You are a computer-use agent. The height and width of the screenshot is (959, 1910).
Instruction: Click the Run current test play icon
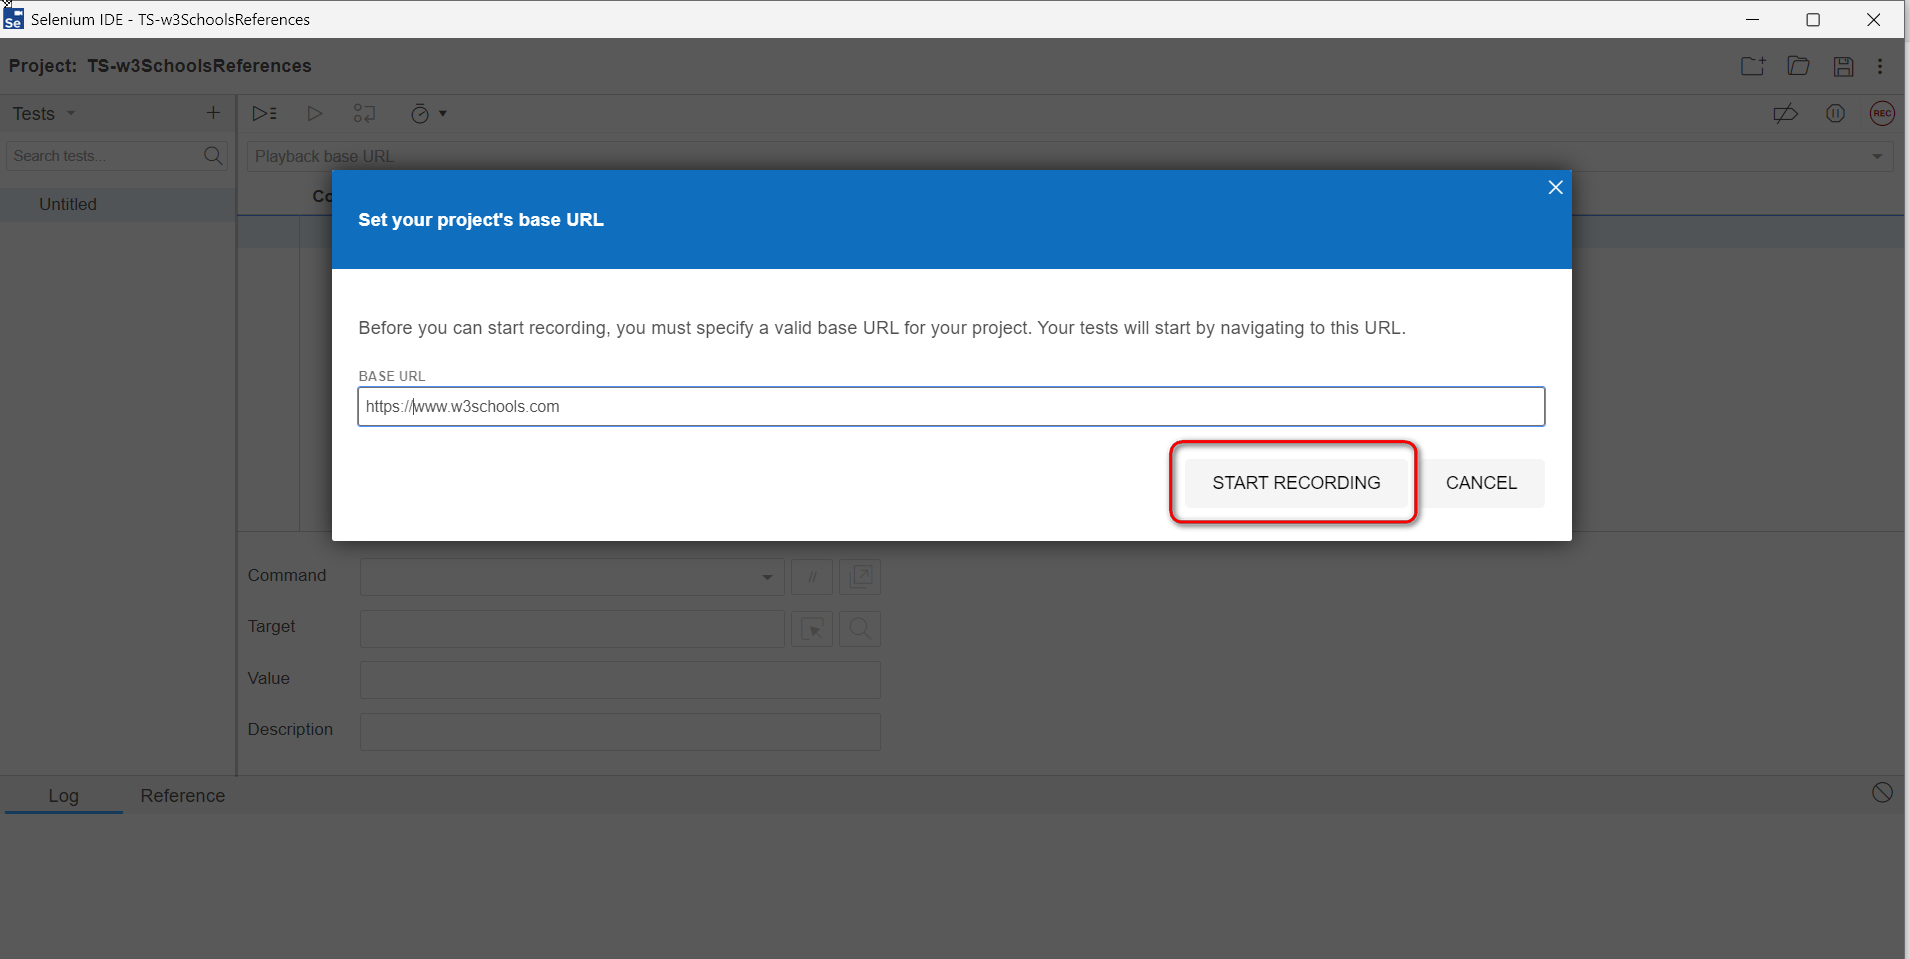(314, 114)
